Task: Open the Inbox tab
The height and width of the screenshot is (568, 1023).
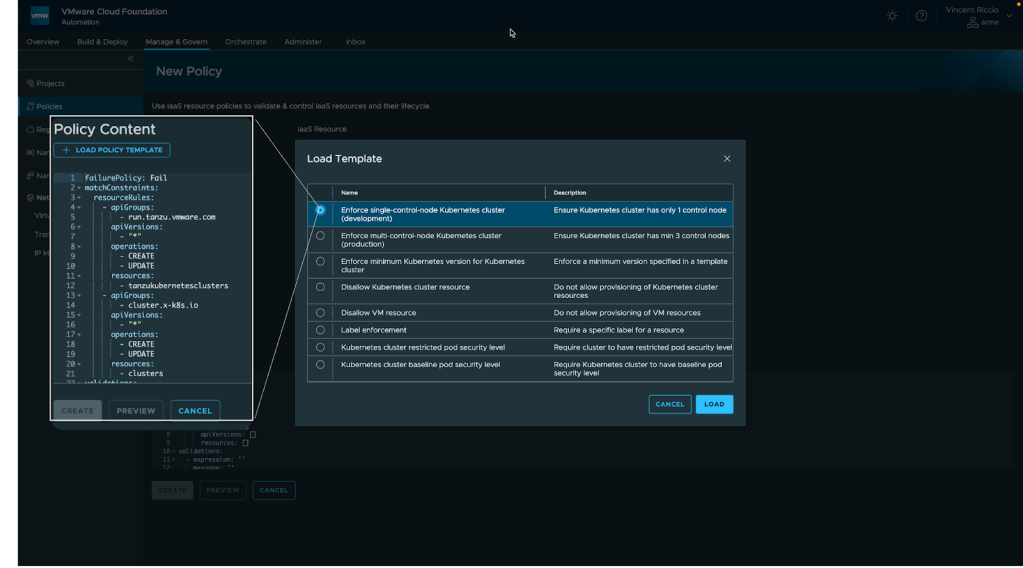Action: point(356,42)
